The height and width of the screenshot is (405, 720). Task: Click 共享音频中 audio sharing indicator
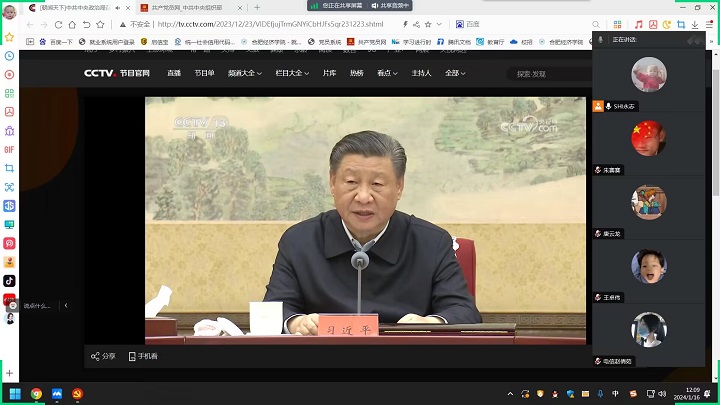(390, 6)
